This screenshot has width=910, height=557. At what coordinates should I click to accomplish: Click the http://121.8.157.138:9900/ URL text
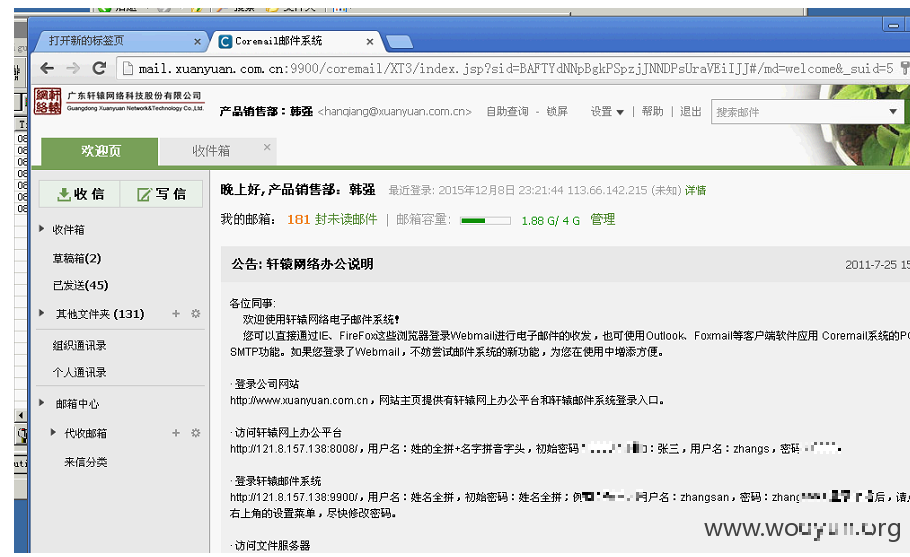[296, 497]
